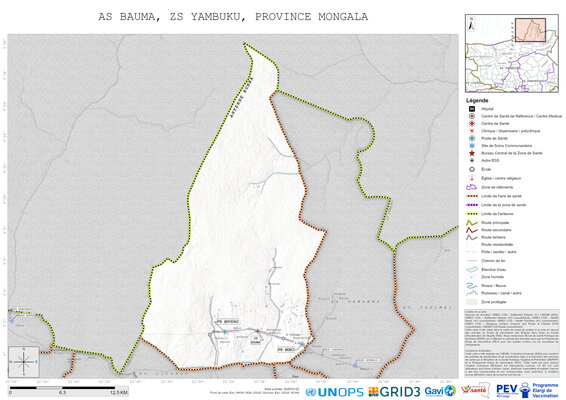Click the Clinique / dispensaire legend symbol
The height and width of the screenshot is (400, 566).
471,131
